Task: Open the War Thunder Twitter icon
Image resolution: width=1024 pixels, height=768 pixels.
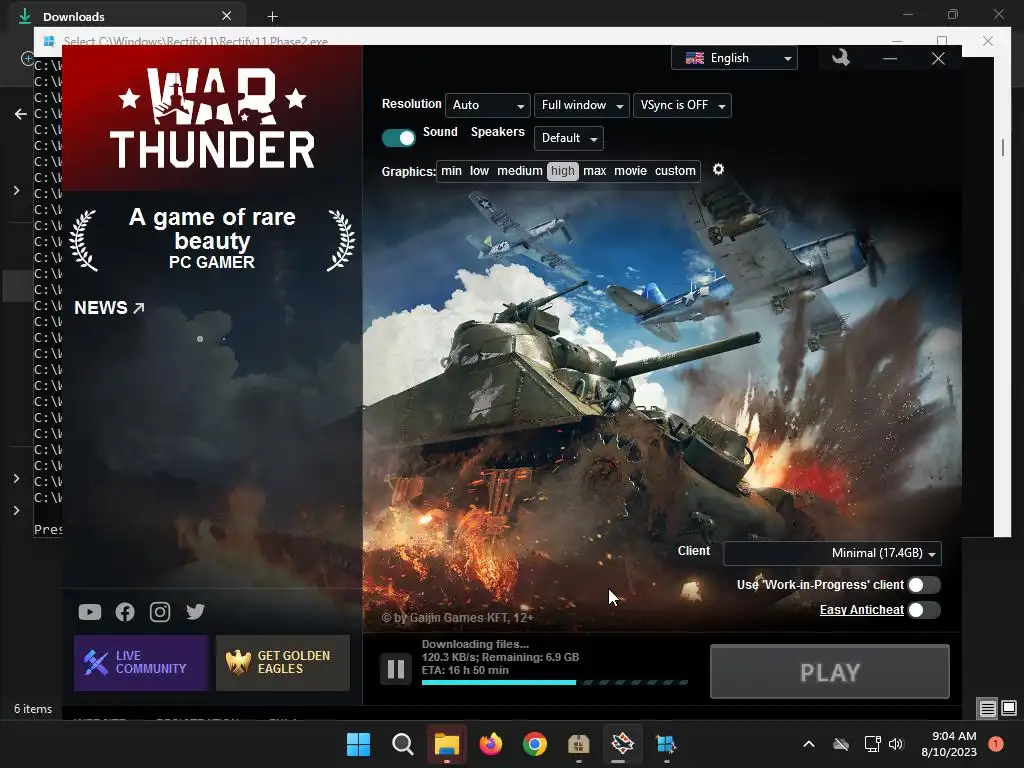Action: point(195,611)
